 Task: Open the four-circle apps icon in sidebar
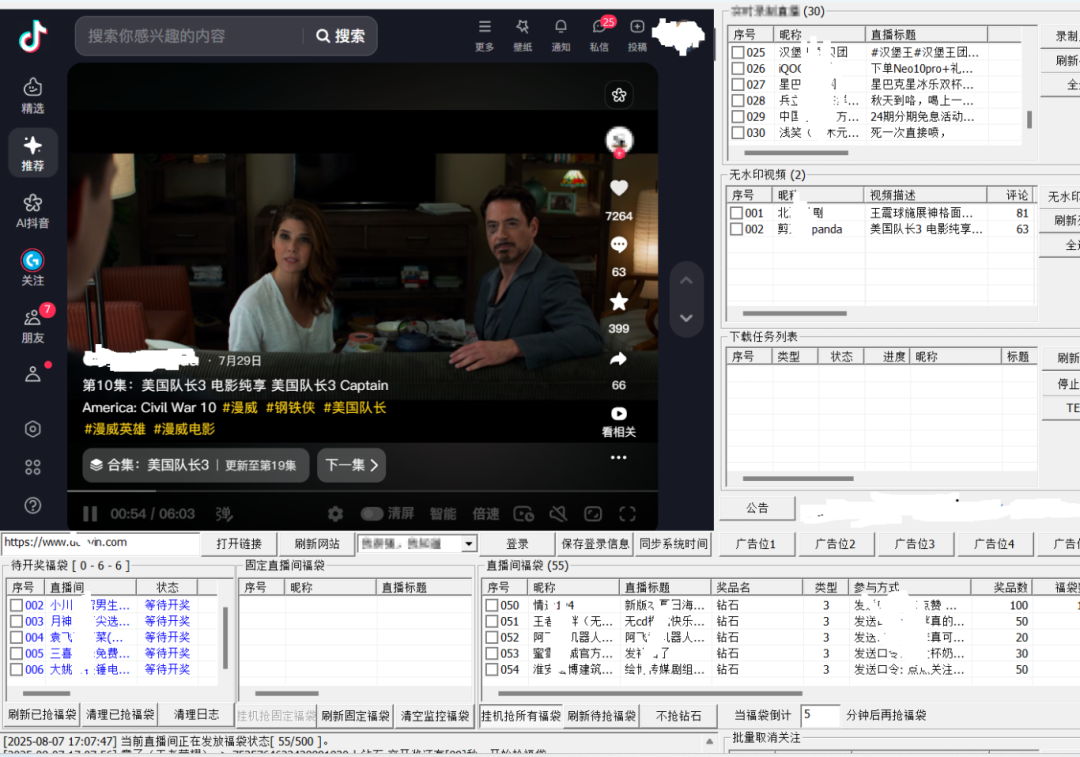[32, 467]
